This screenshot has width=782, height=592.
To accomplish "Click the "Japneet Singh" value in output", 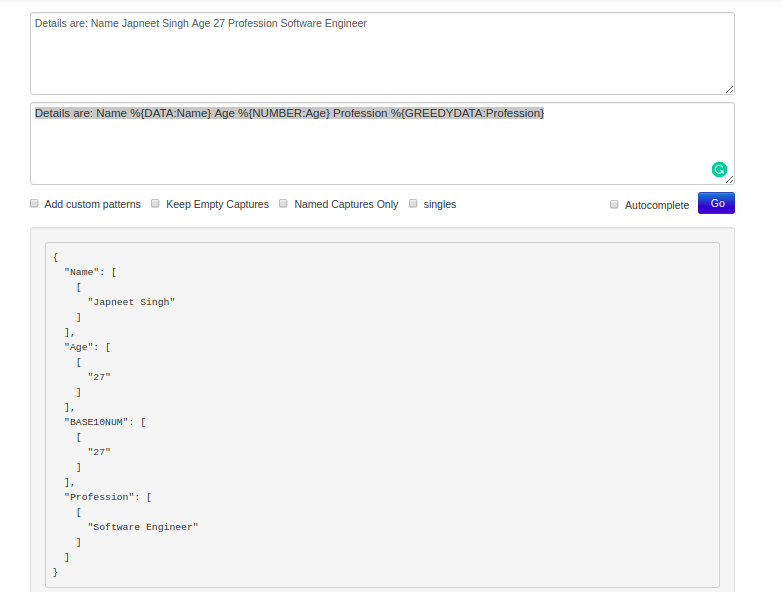I will point(131,302).
